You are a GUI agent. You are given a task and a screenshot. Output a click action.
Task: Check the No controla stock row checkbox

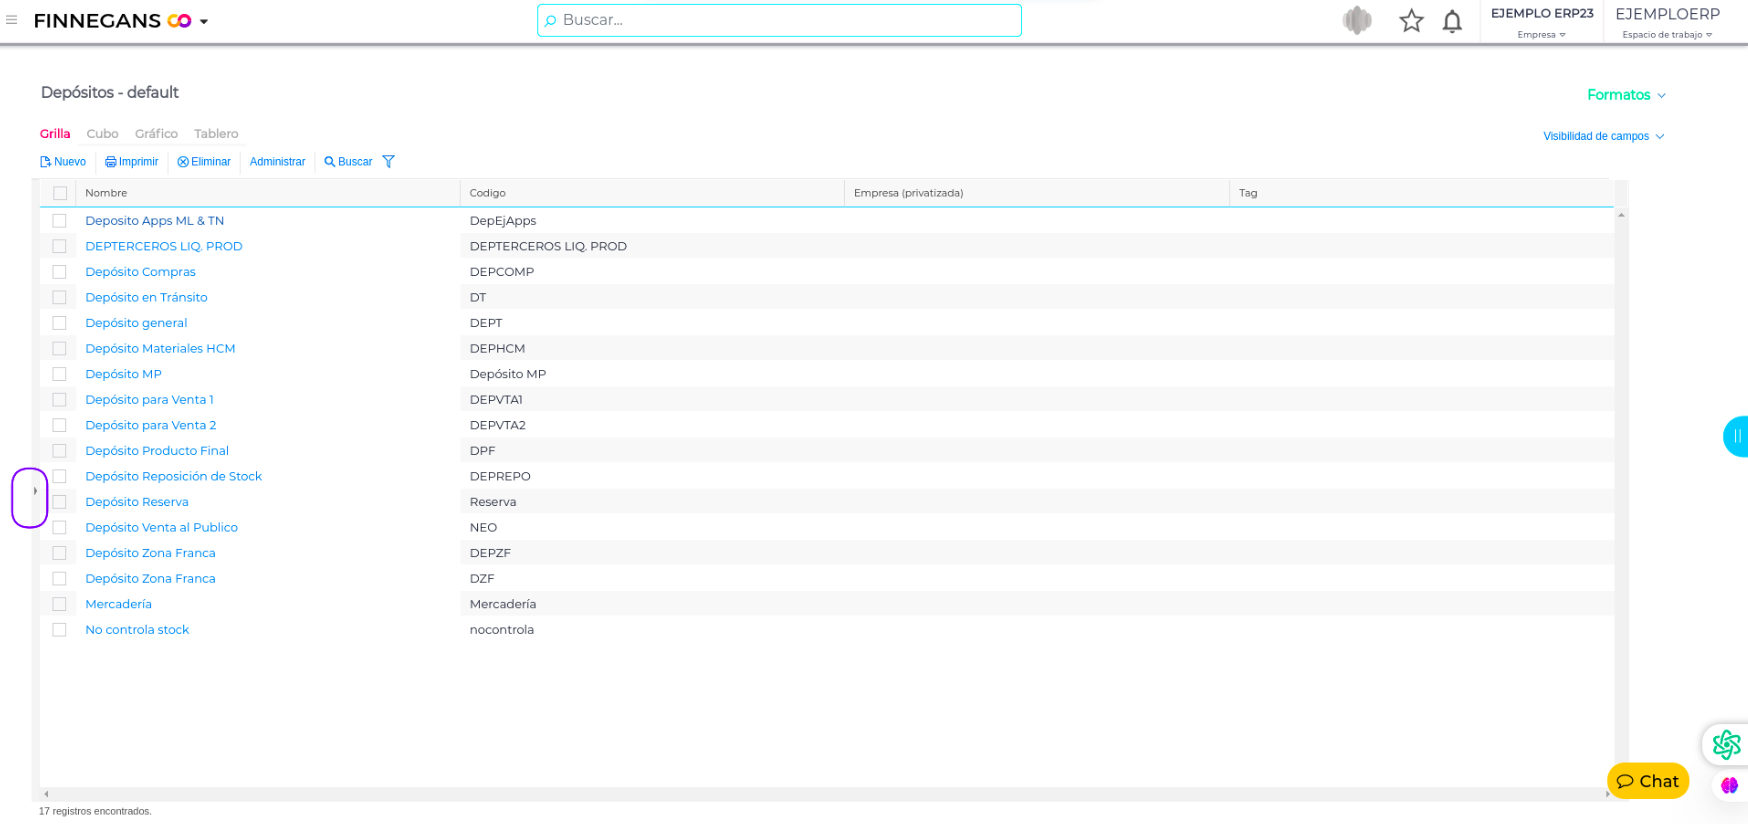click(x=60, y=630)
